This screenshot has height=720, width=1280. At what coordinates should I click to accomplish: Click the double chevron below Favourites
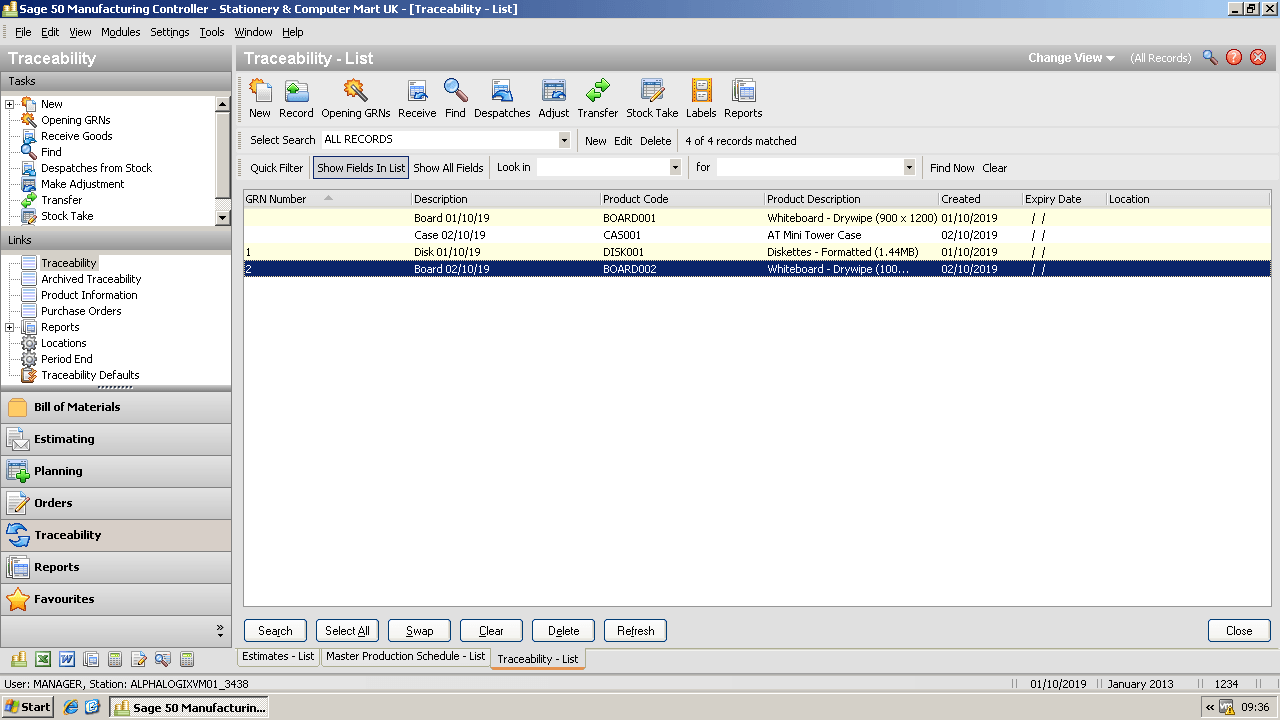click(220, 630)
